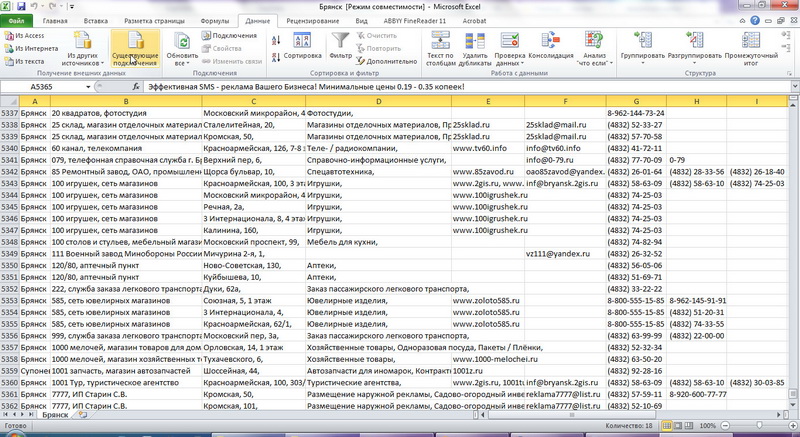Switch to the Вставка tab
Viewport: 800px width, 437px height.
click(95, 21)
